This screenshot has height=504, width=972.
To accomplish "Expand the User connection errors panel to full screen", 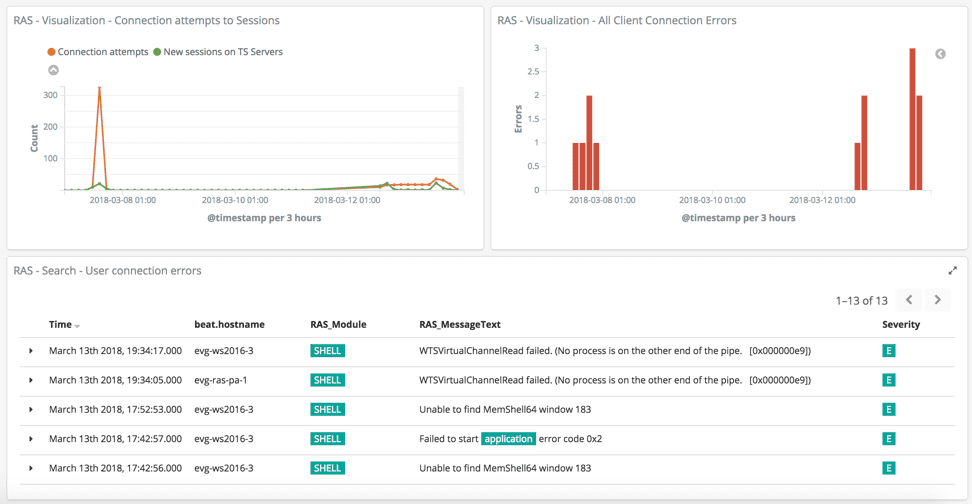I will [x=953, y=271].
